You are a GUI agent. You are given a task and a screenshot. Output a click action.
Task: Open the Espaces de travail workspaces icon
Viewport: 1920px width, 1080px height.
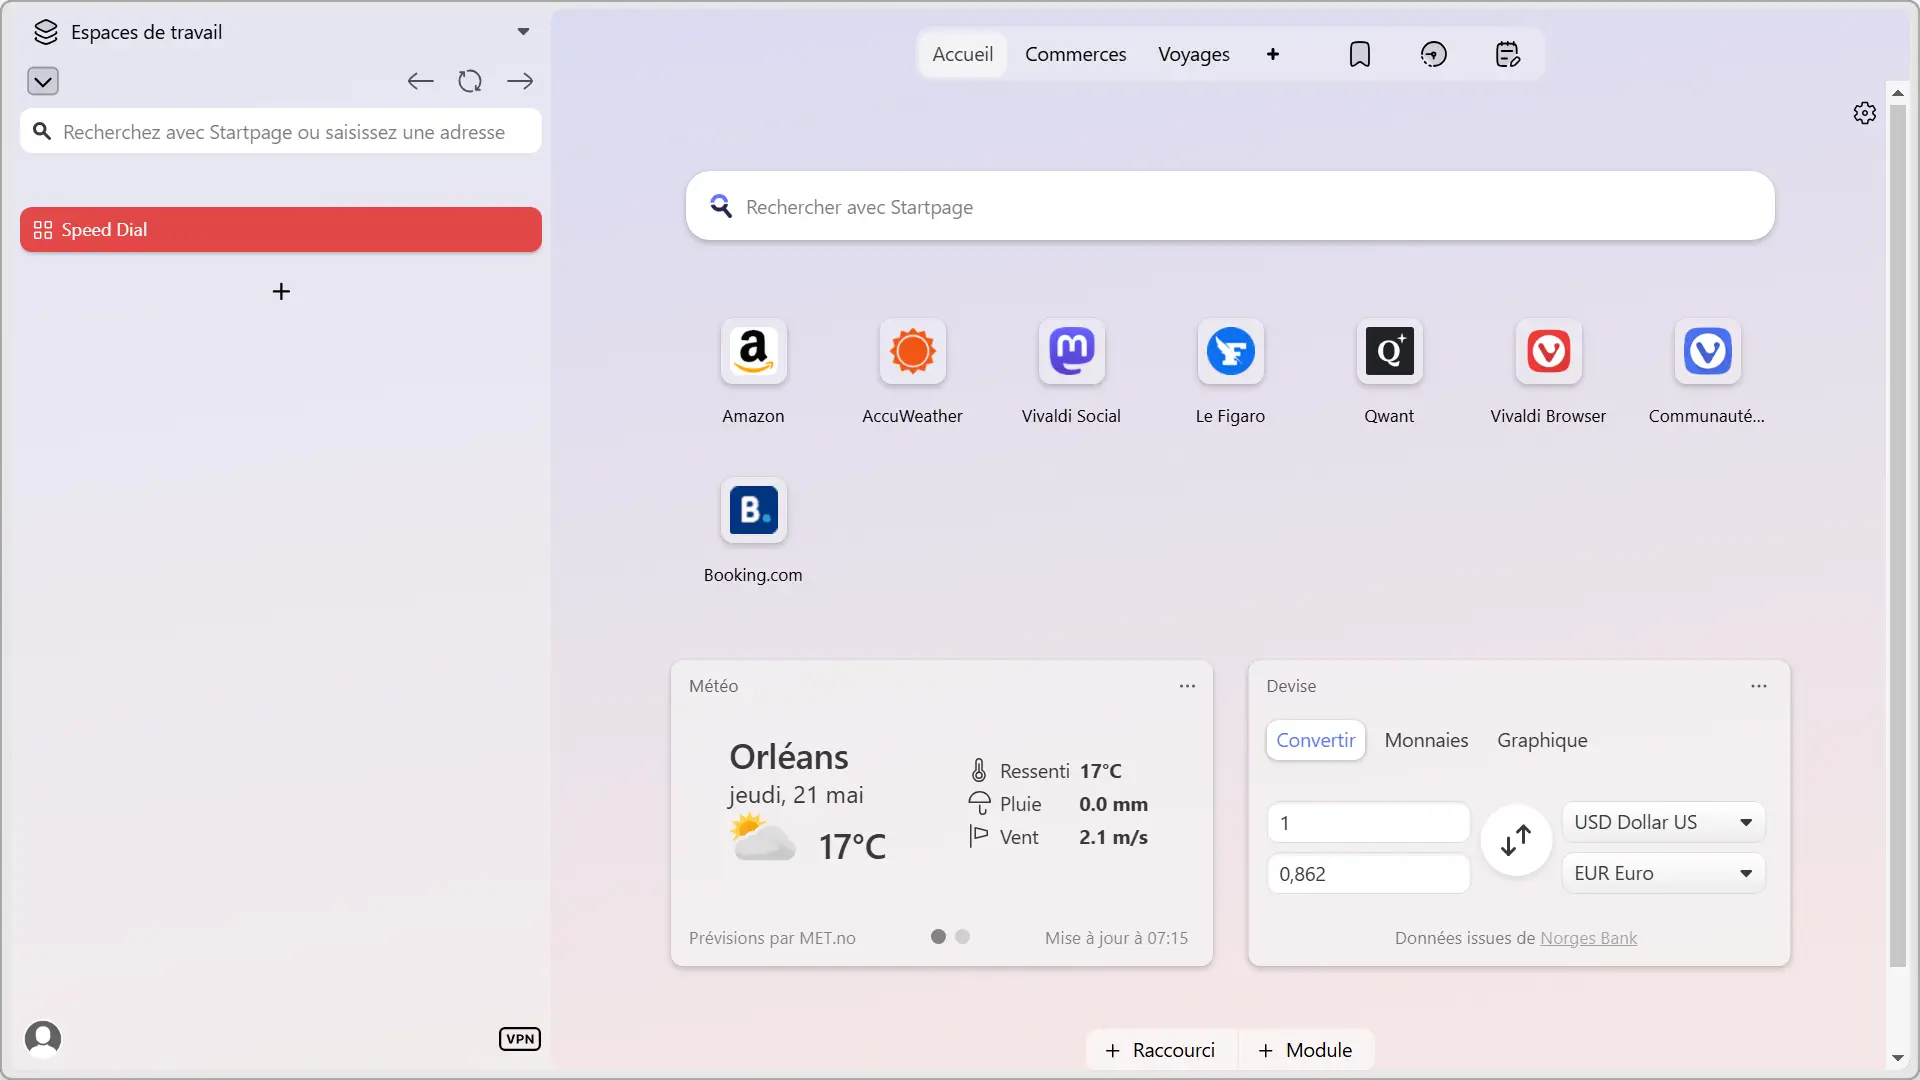(46, 32)
